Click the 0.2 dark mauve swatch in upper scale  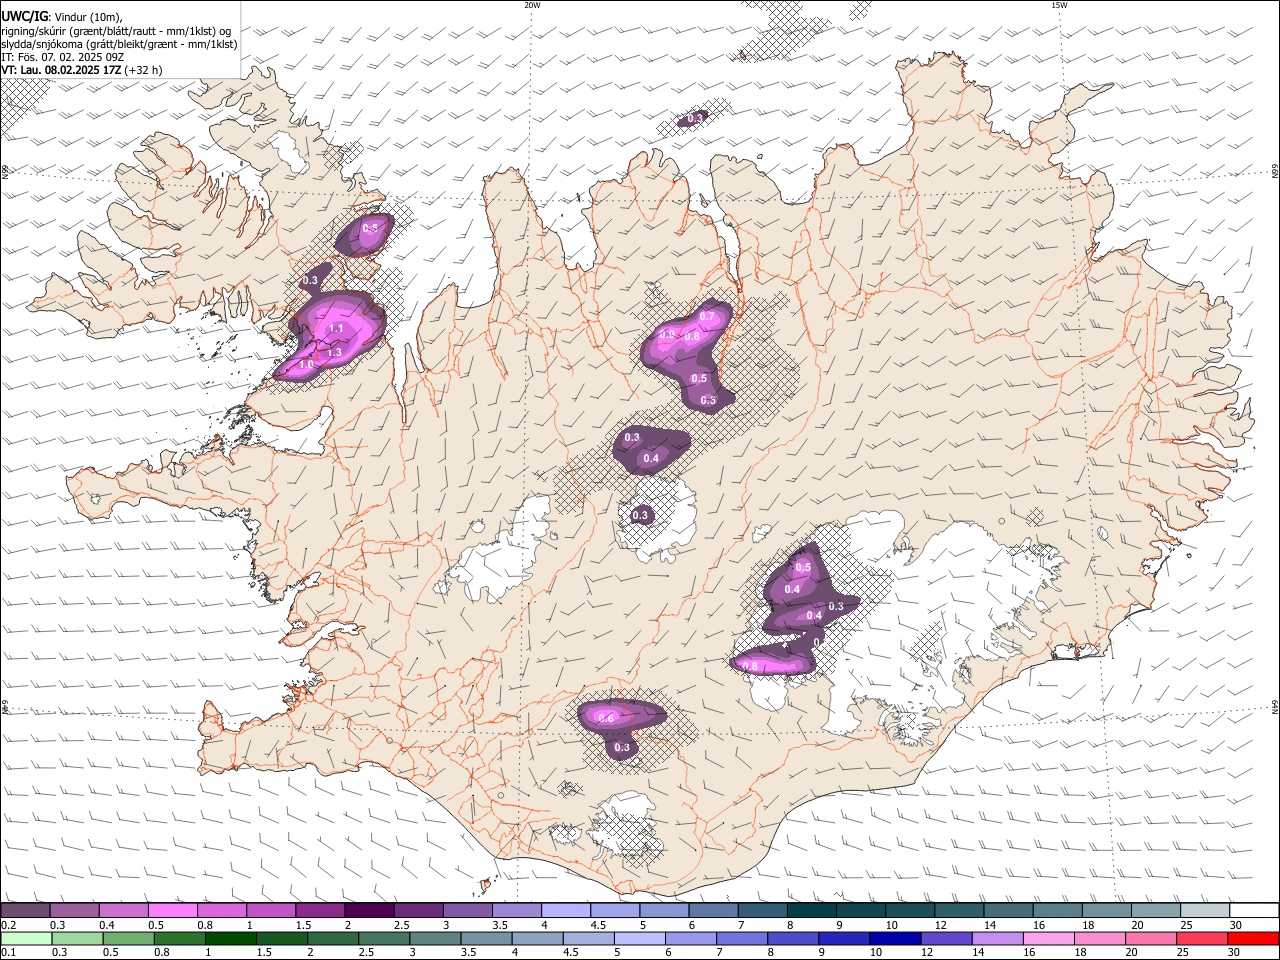point(25,910)
